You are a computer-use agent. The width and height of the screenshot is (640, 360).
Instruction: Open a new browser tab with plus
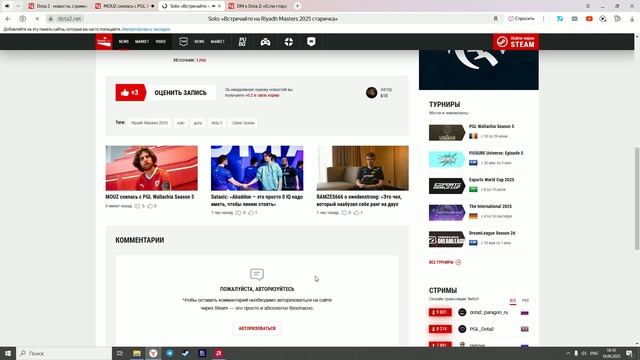298,6
